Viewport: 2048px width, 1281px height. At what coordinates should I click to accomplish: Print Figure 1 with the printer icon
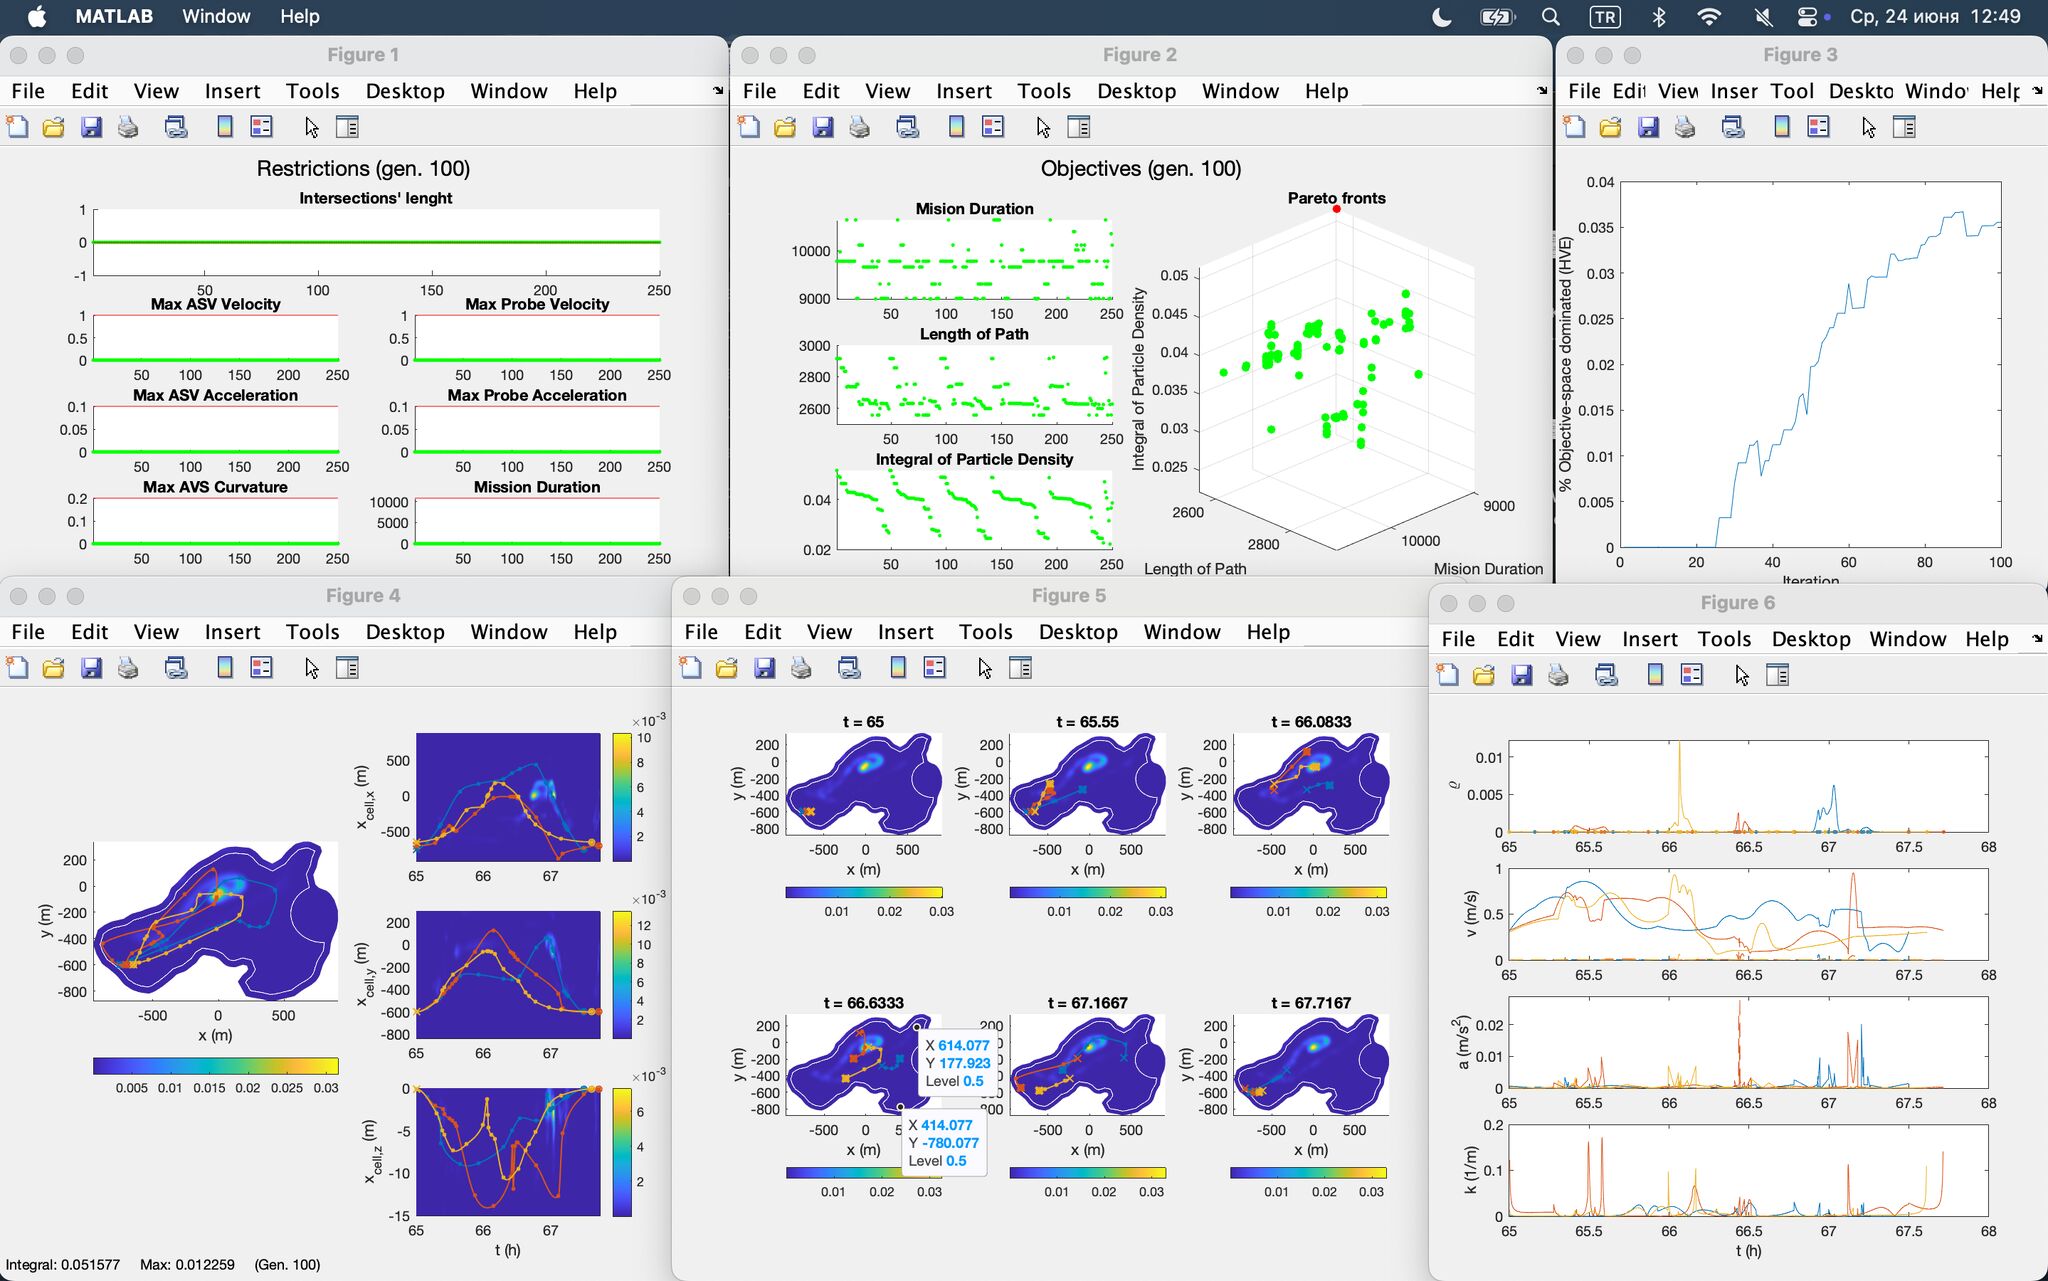(x=128, y=127)
